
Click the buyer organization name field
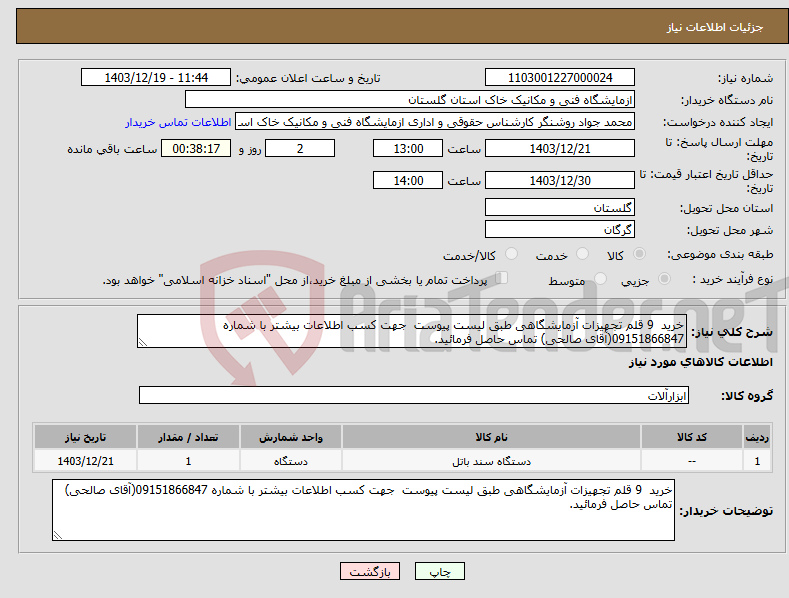410,100
